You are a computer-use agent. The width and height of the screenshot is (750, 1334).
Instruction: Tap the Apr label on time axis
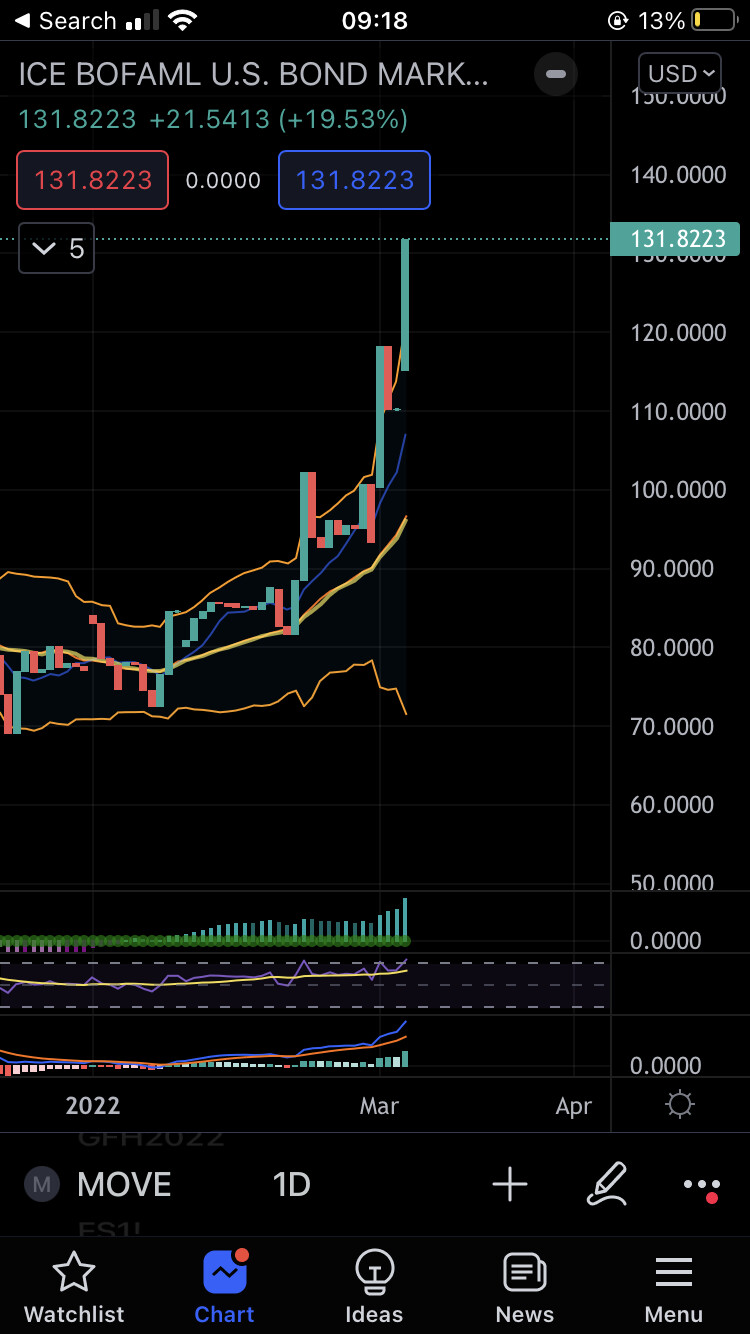573,1106
